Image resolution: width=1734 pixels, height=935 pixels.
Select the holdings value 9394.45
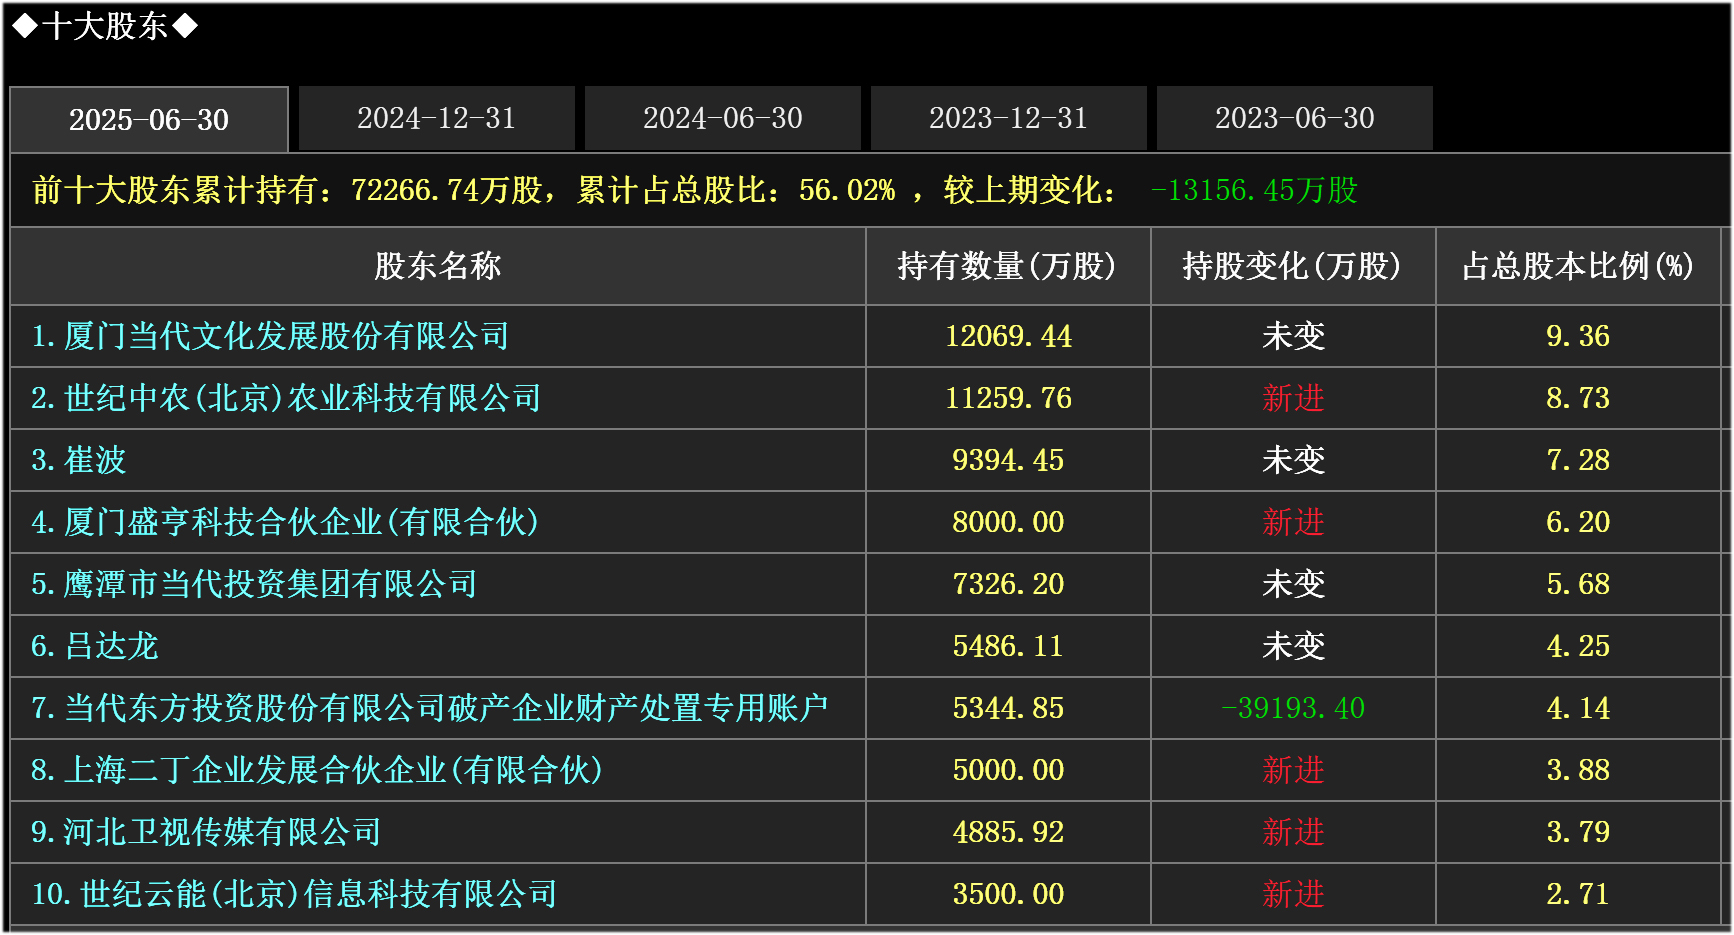1008,460
